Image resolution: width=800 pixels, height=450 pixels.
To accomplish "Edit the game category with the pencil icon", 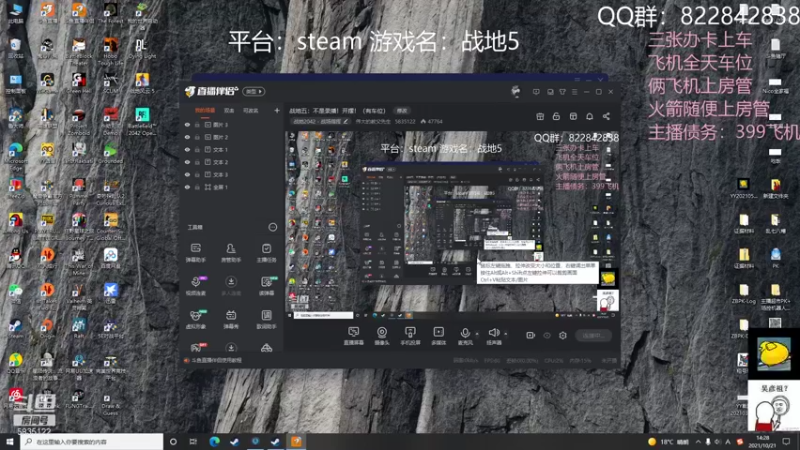I will pos(346,121).
